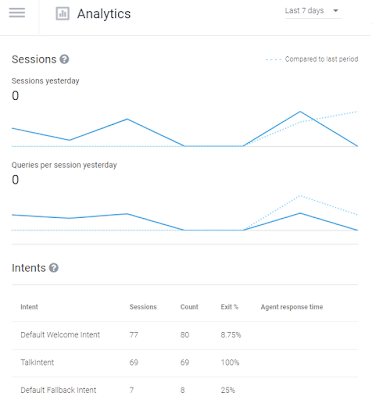Screen dimensions: 372x400
Task: Open the Default Fallback Intent row
Action: 185,389
